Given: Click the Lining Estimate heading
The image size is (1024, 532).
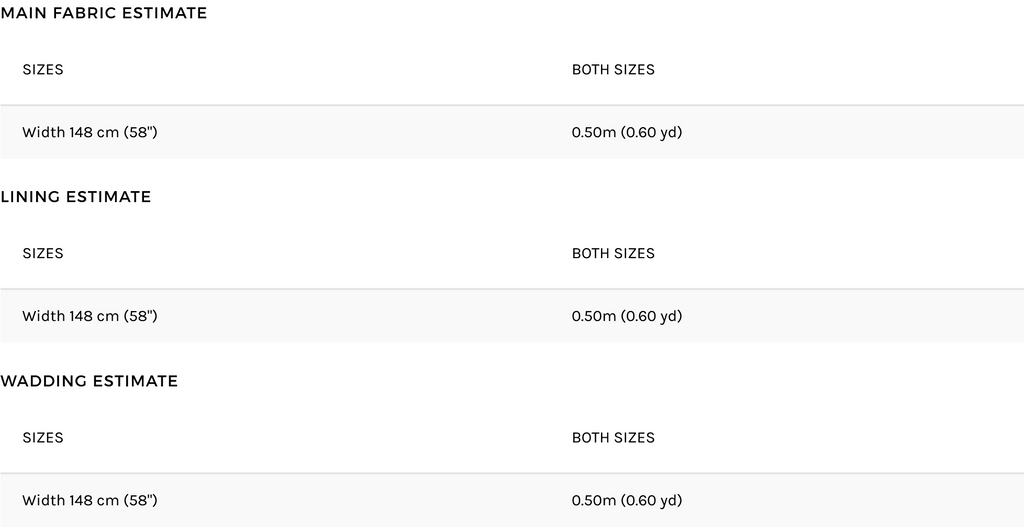Looking at the screenshot, I should click(76, 197).
